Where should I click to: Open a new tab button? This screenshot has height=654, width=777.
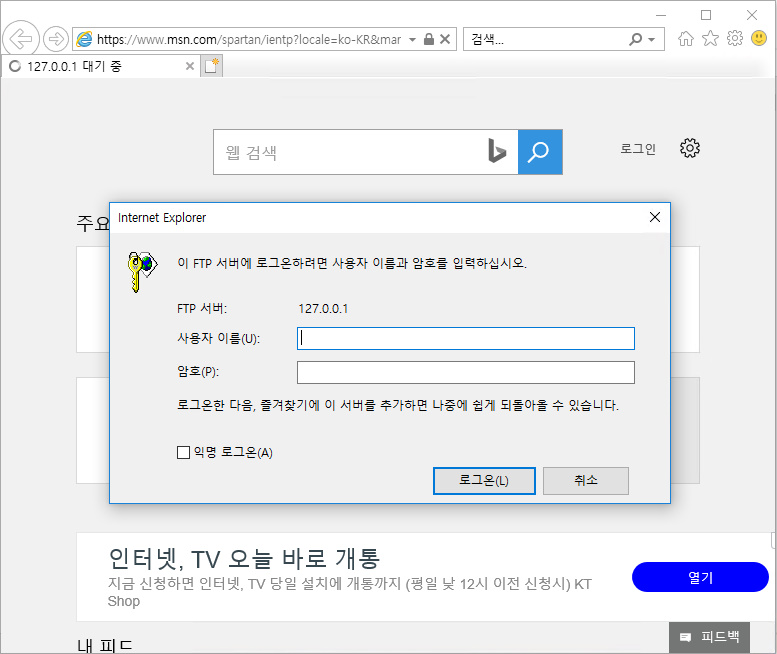212,66
